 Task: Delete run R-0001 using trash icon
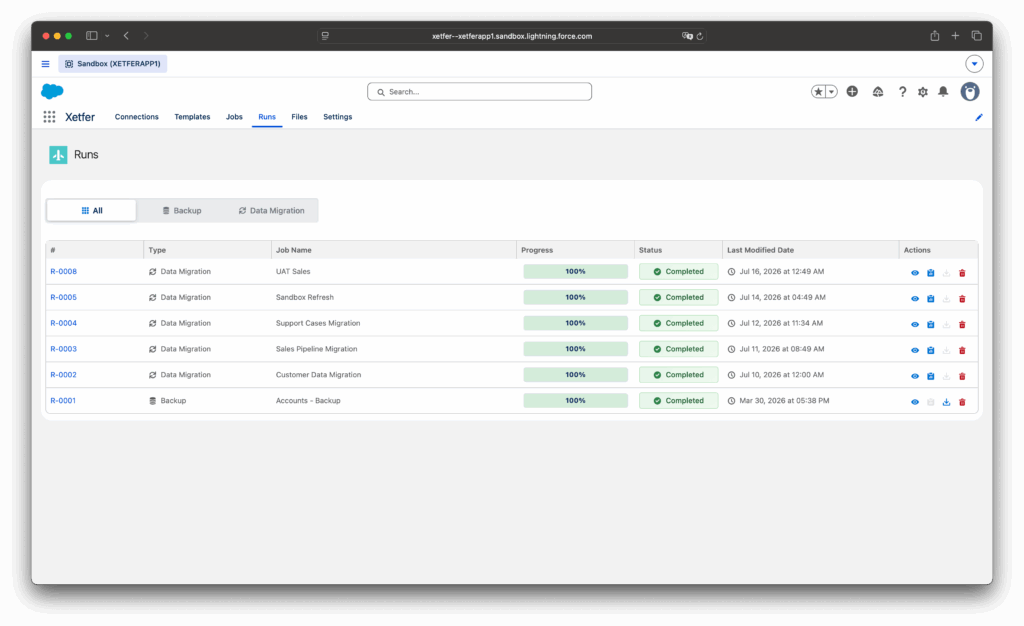962,402
